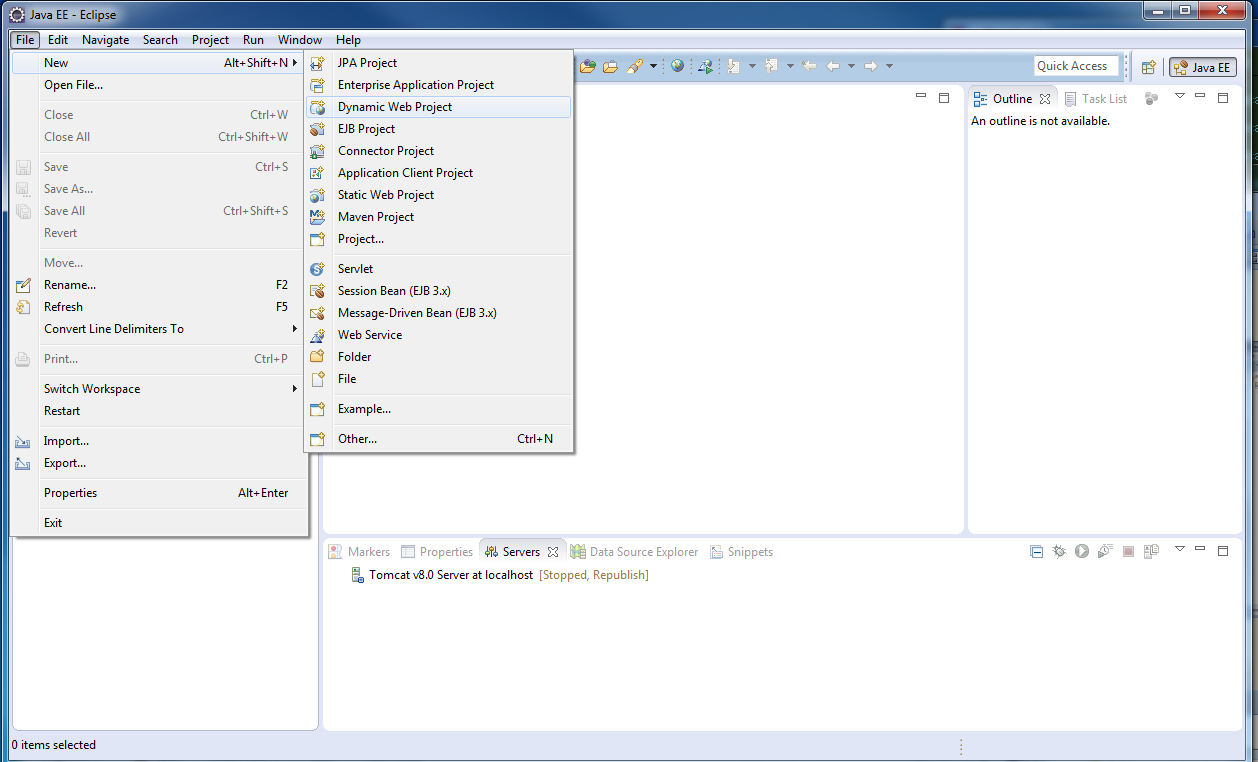Screen dimensions: 1258x762
Task: Open the Outline view menu triangle
Action: pos(1179,96)
